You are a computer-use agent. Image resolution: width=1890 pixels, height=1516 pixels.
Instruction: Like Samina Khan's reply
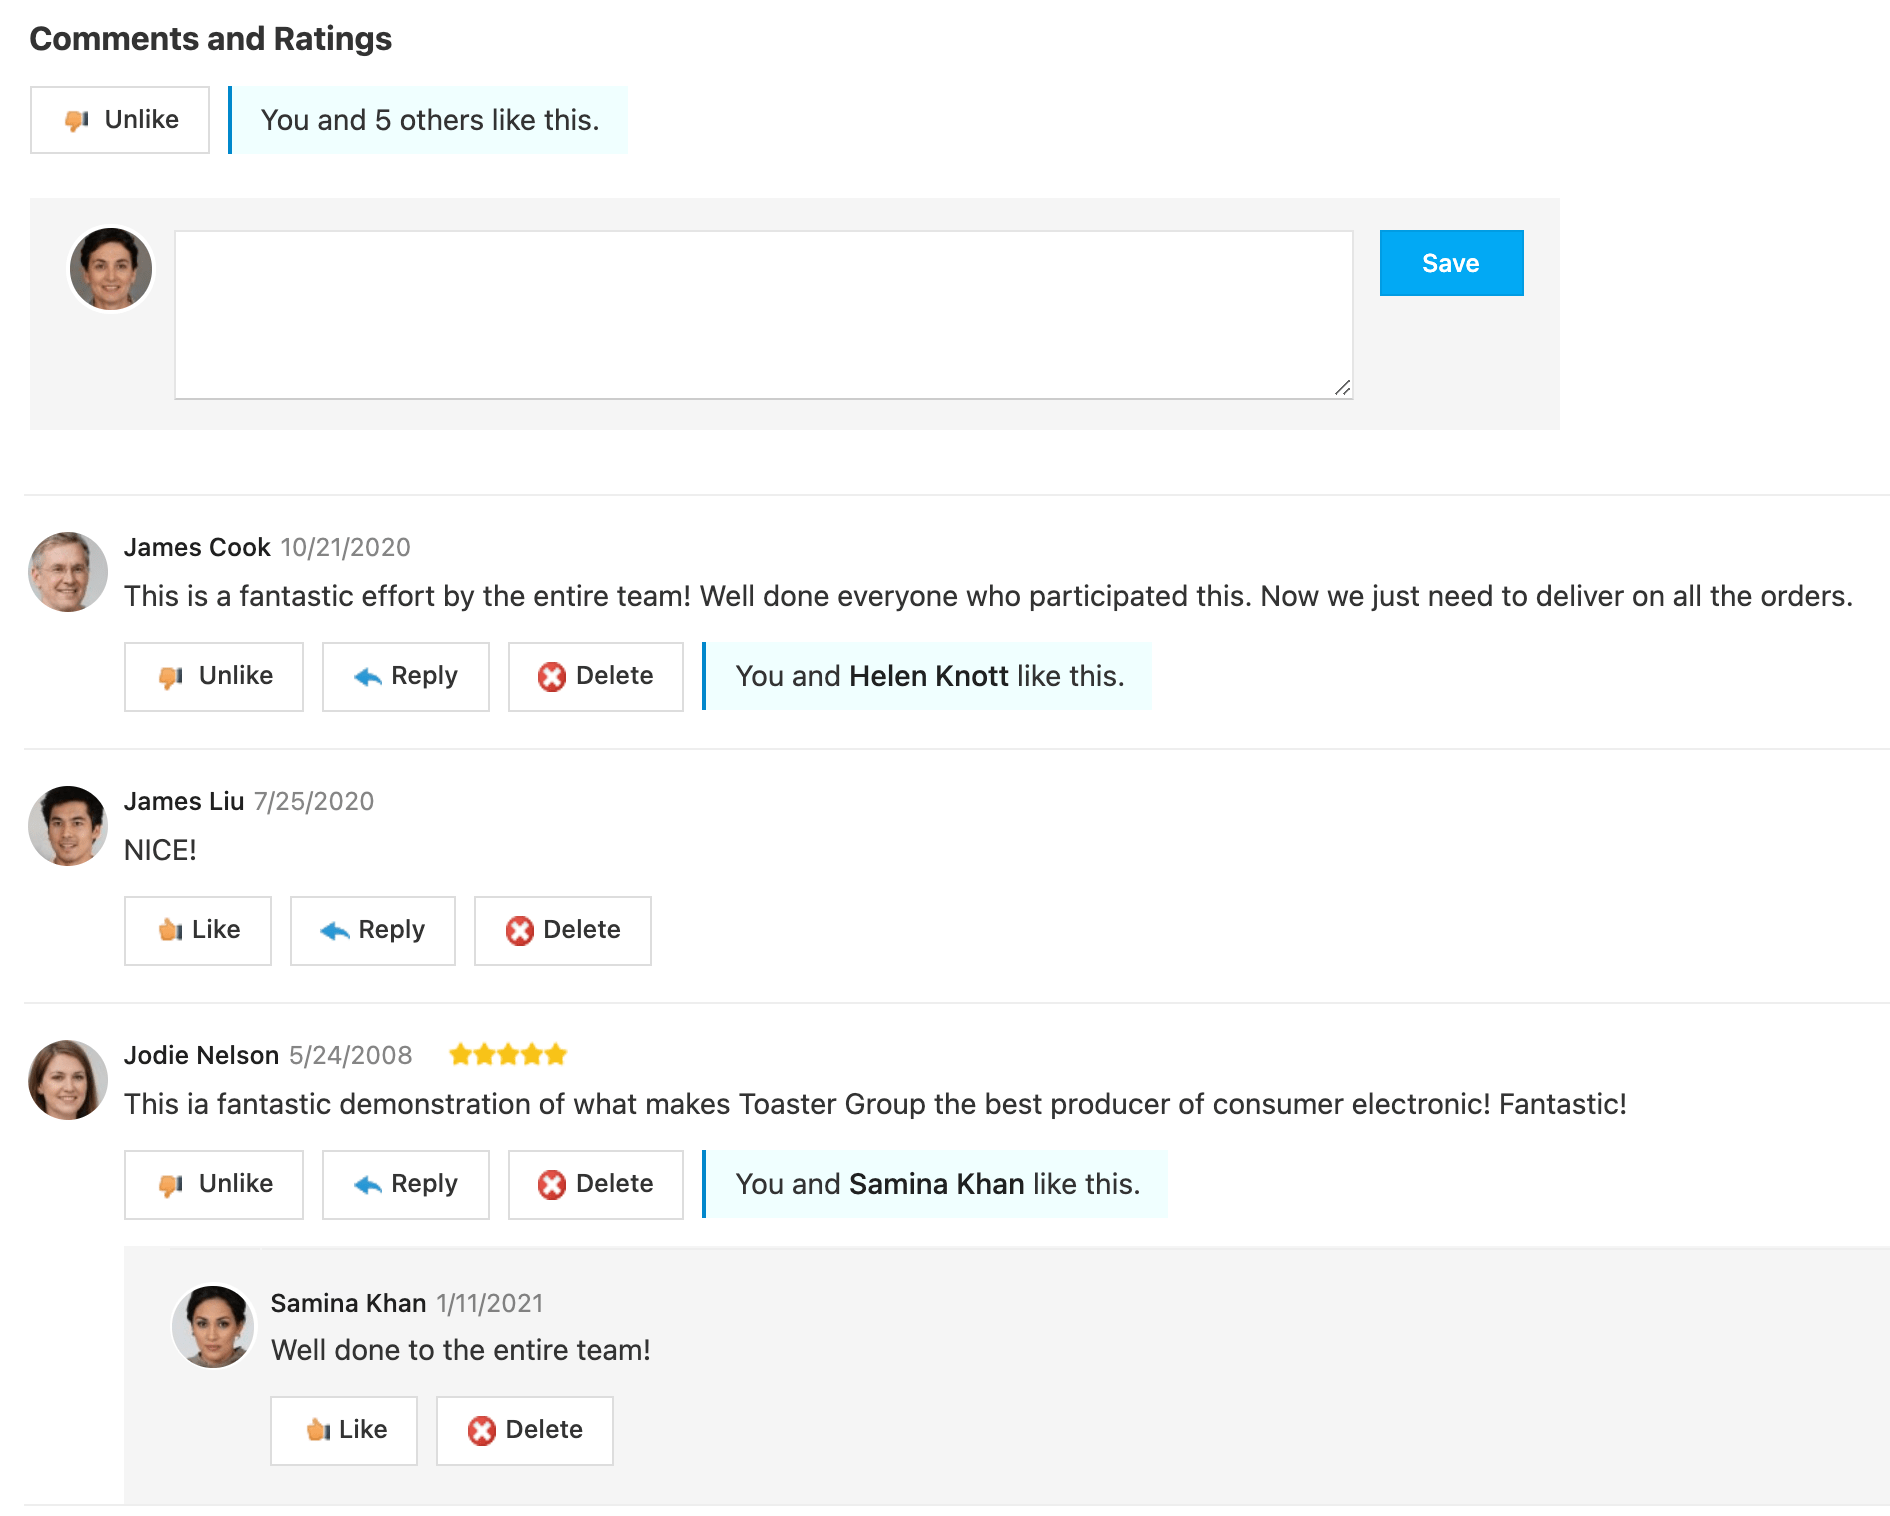click(344, 1431)
